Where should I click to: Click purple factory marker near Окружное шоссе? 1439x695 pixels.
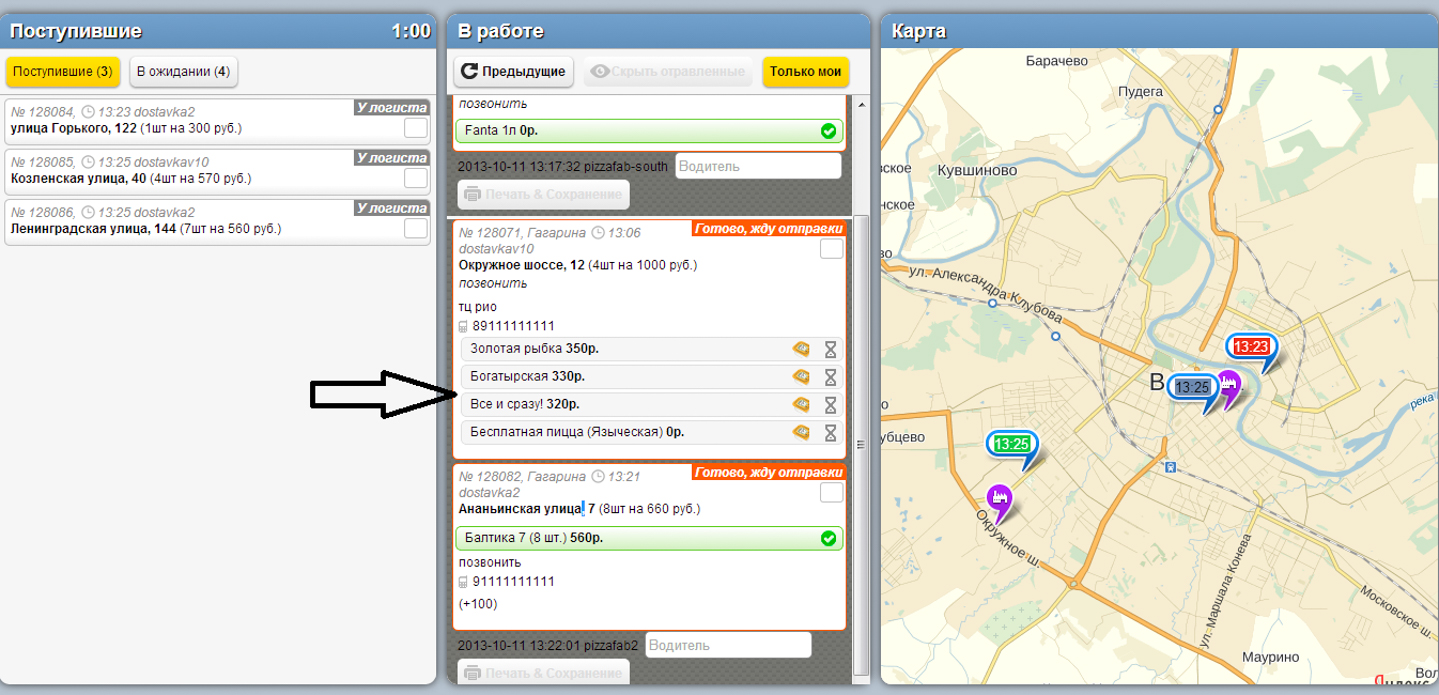(x=998, y=498)
